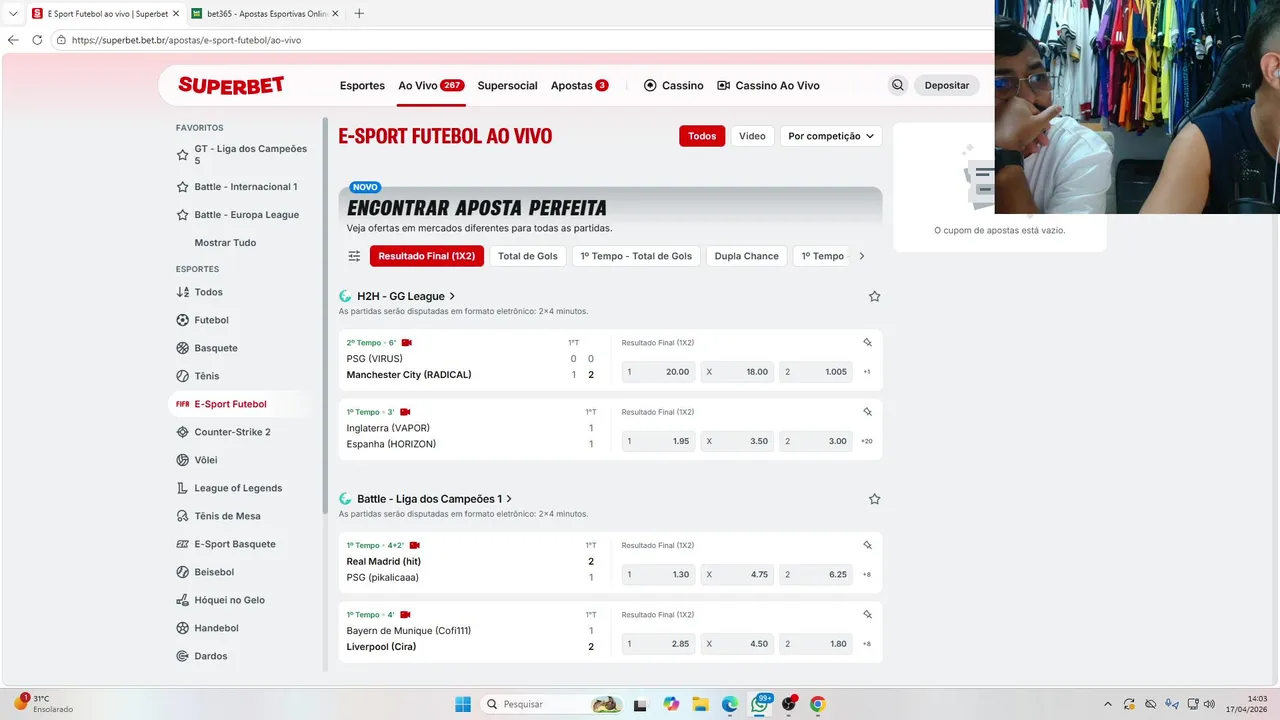The height and width of the screenshot is (720, 1280).
Task: Expand +8 markets for Real Madrid match
Action: point(867,575)
